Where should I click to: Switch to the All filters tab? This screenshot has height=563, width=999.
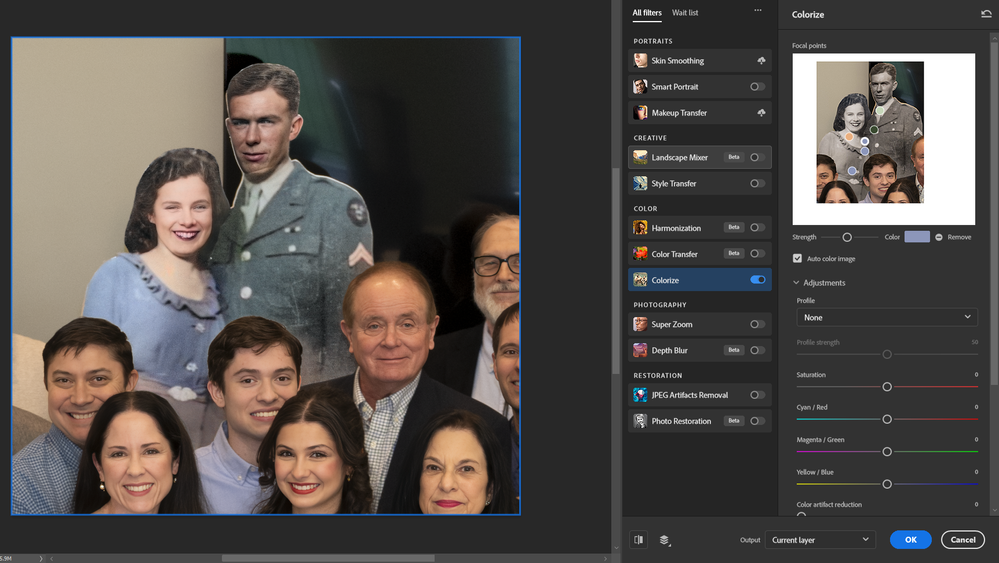click(647, 13)
